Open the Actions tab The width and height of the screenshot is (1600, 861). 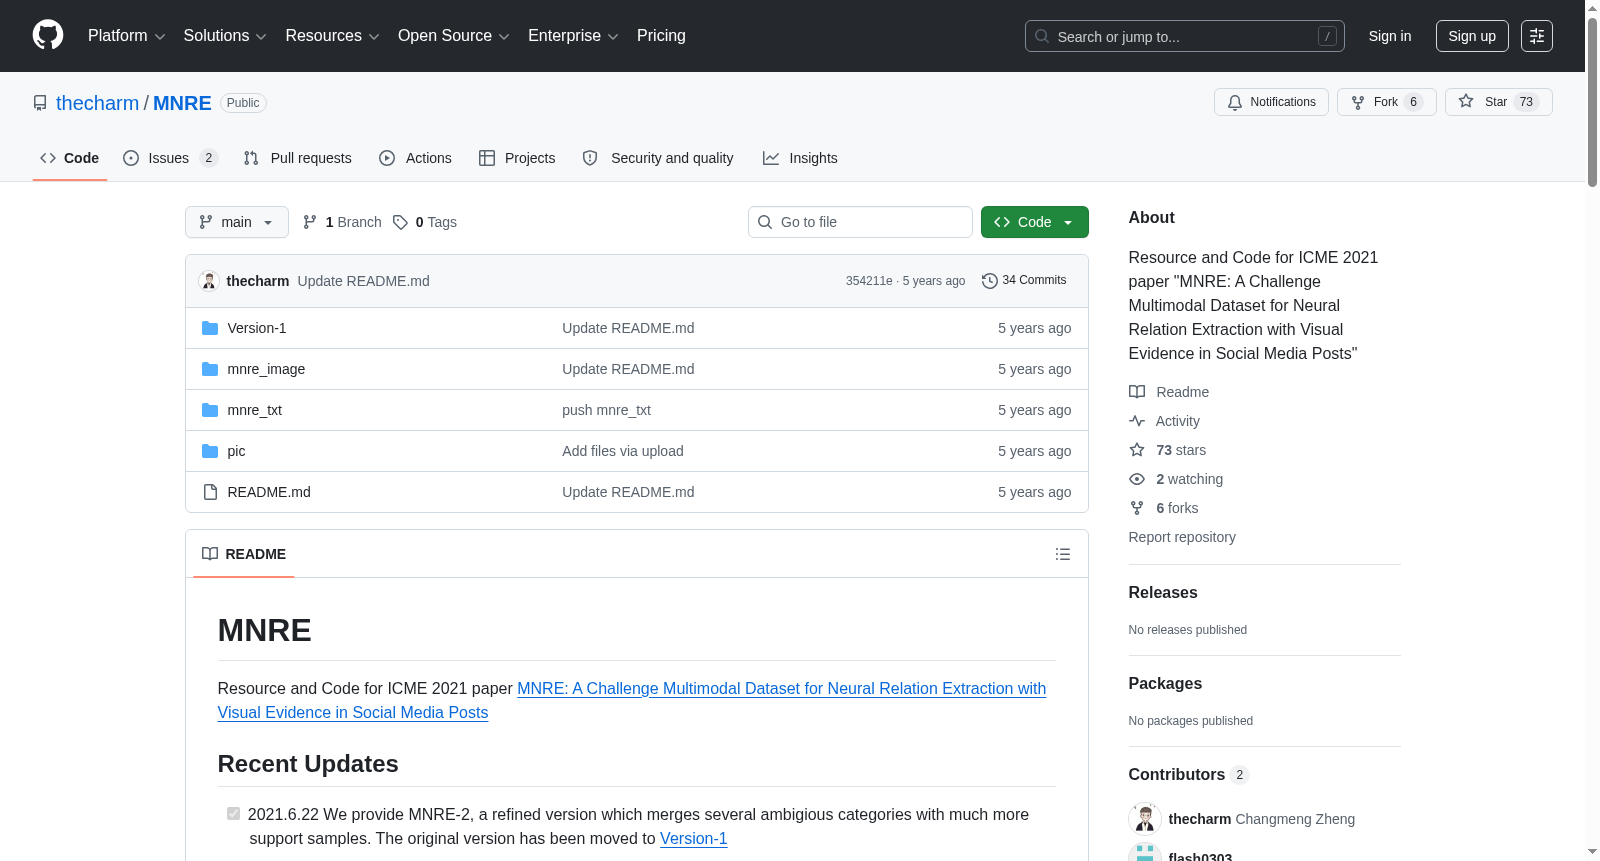pos(416,158)
